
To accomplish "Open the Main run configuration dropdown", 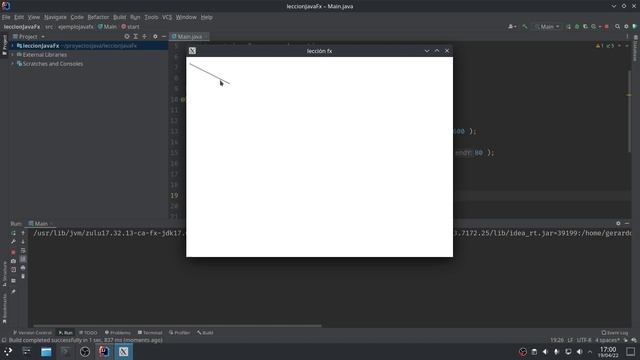I will [547, 27].
